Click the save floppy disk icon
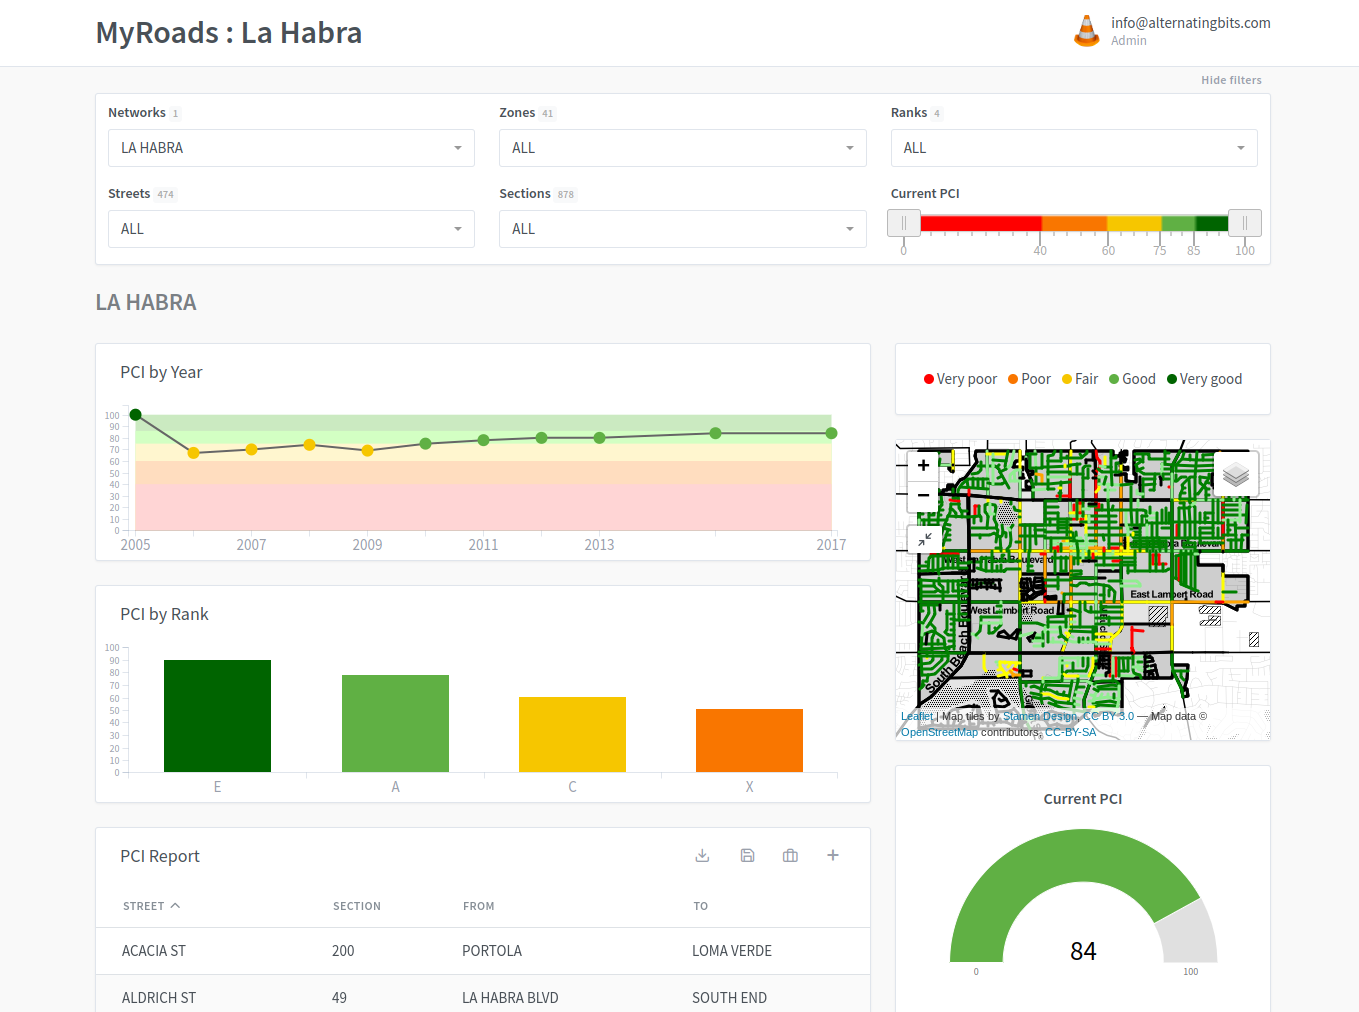Viewport: 1359px width, 1012px height. point(747,856)
